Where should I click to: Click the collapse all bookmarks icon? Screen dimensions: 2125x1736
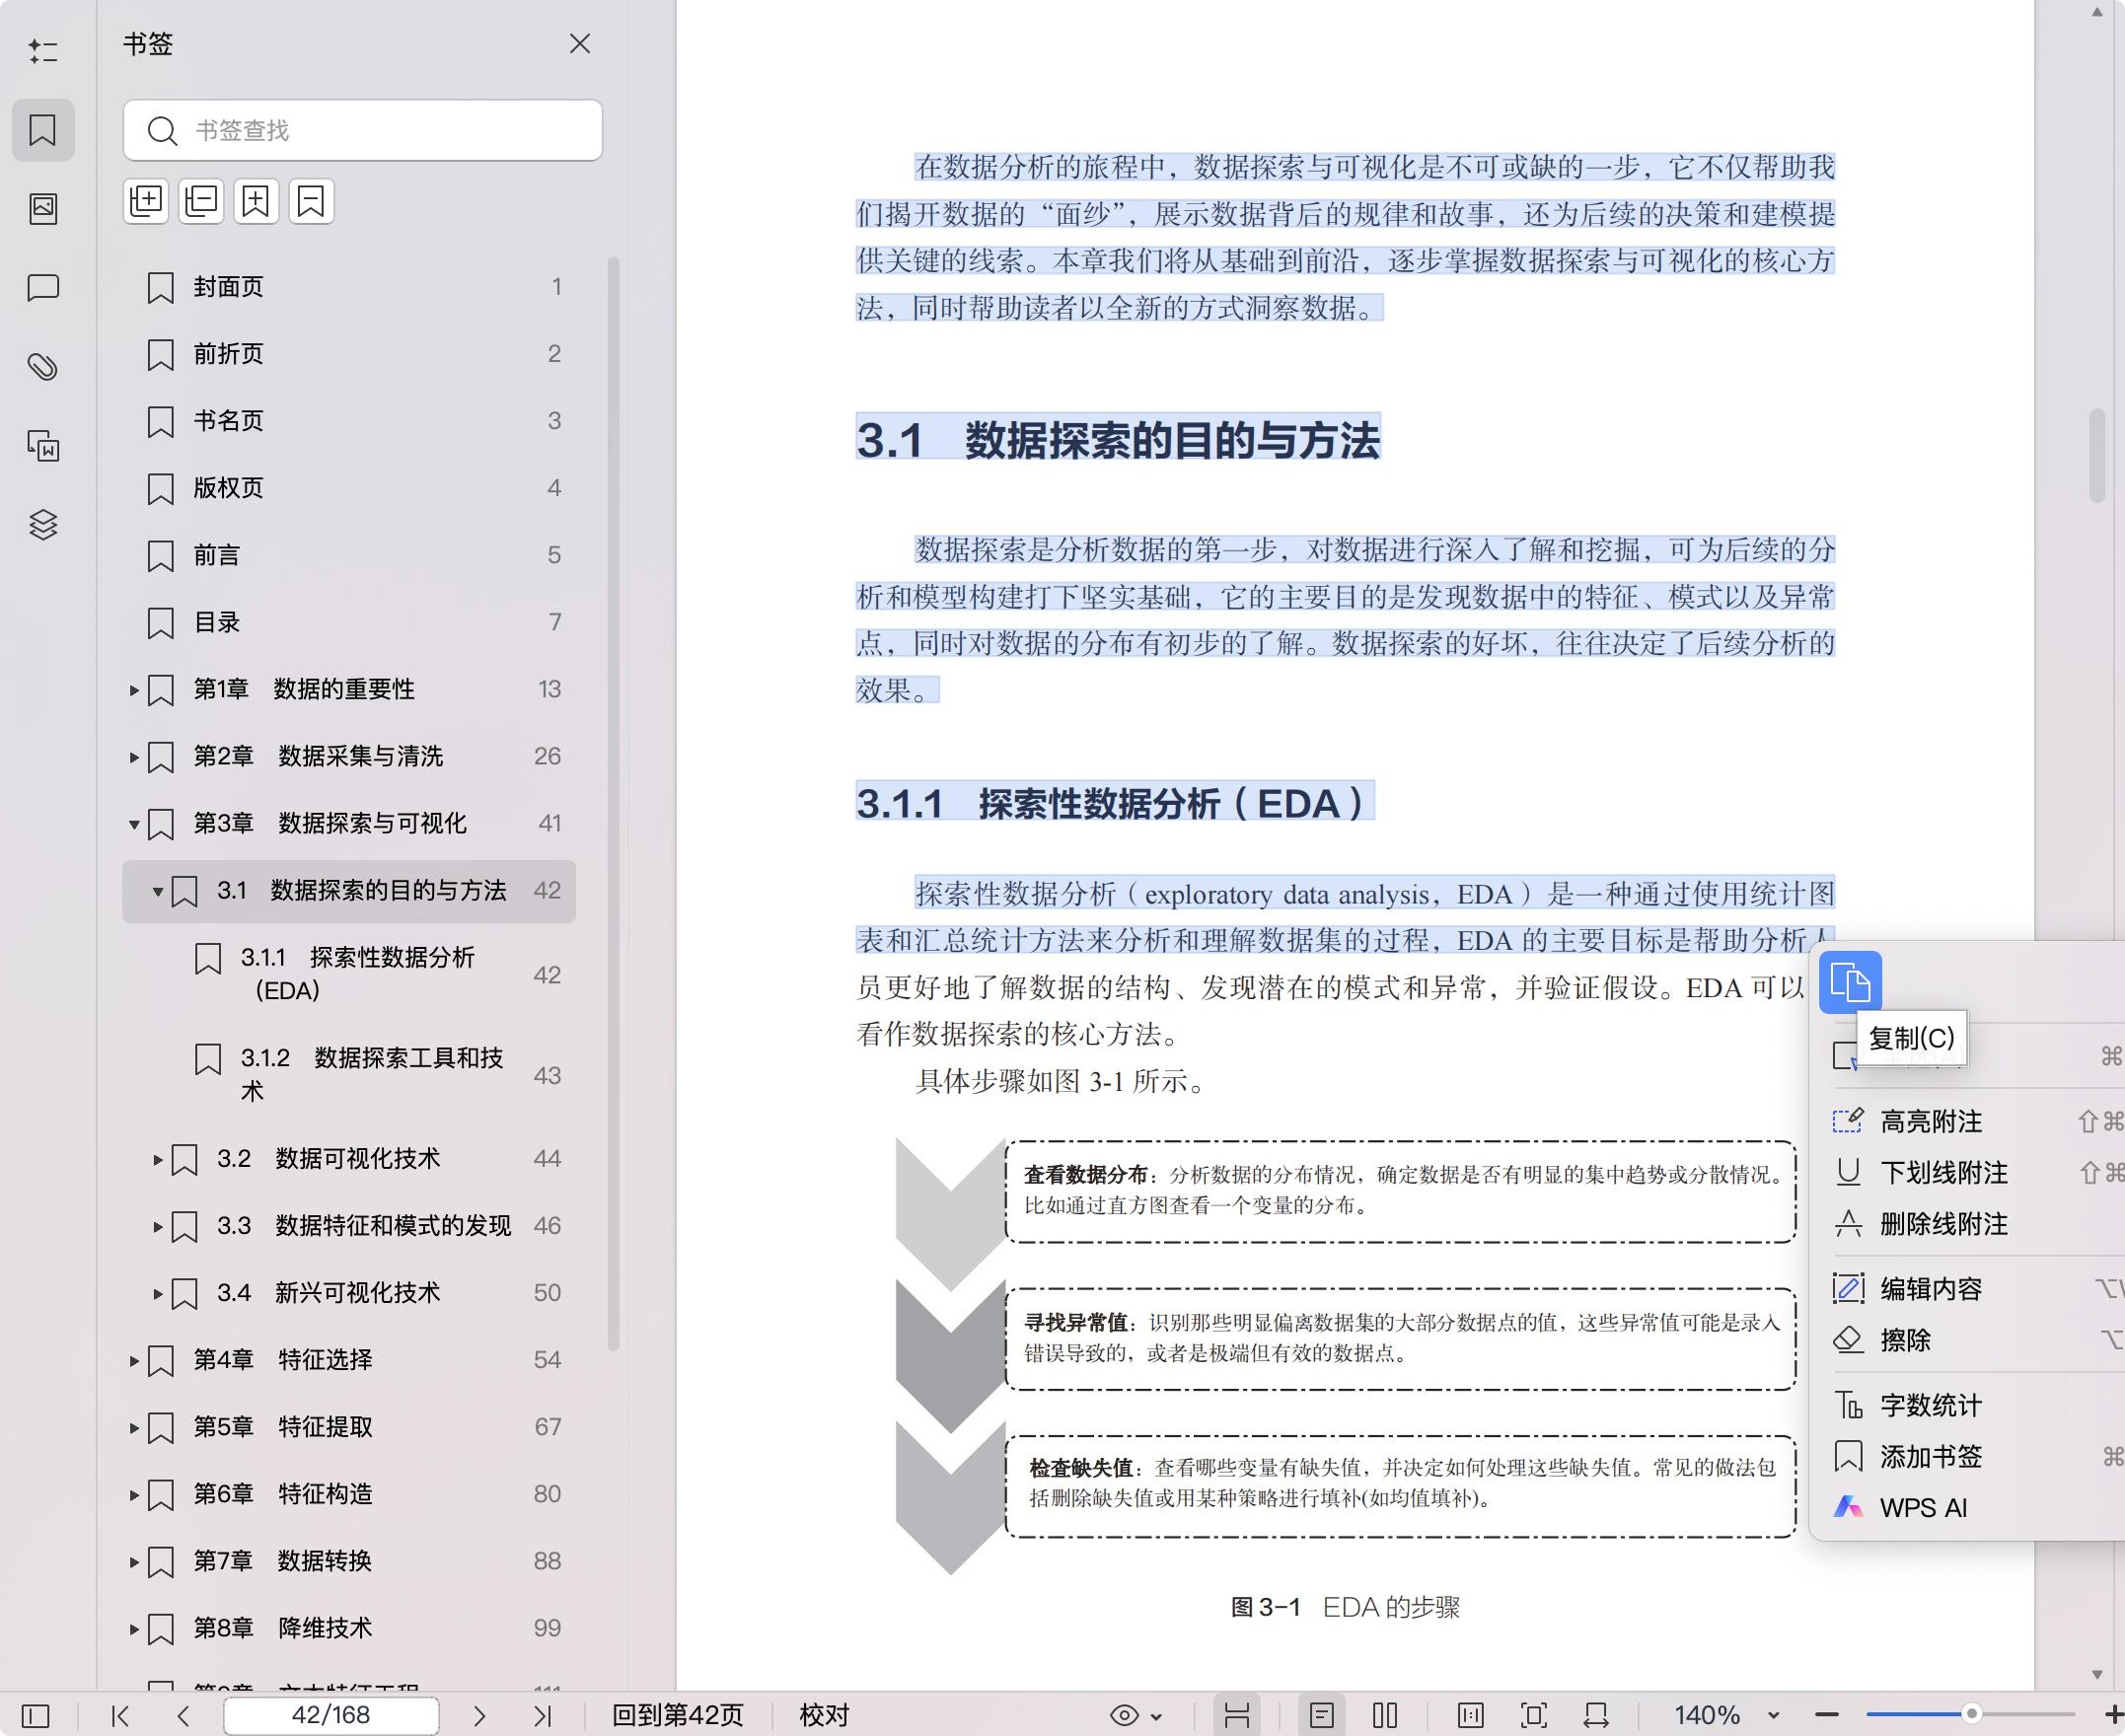coord(201,202)
